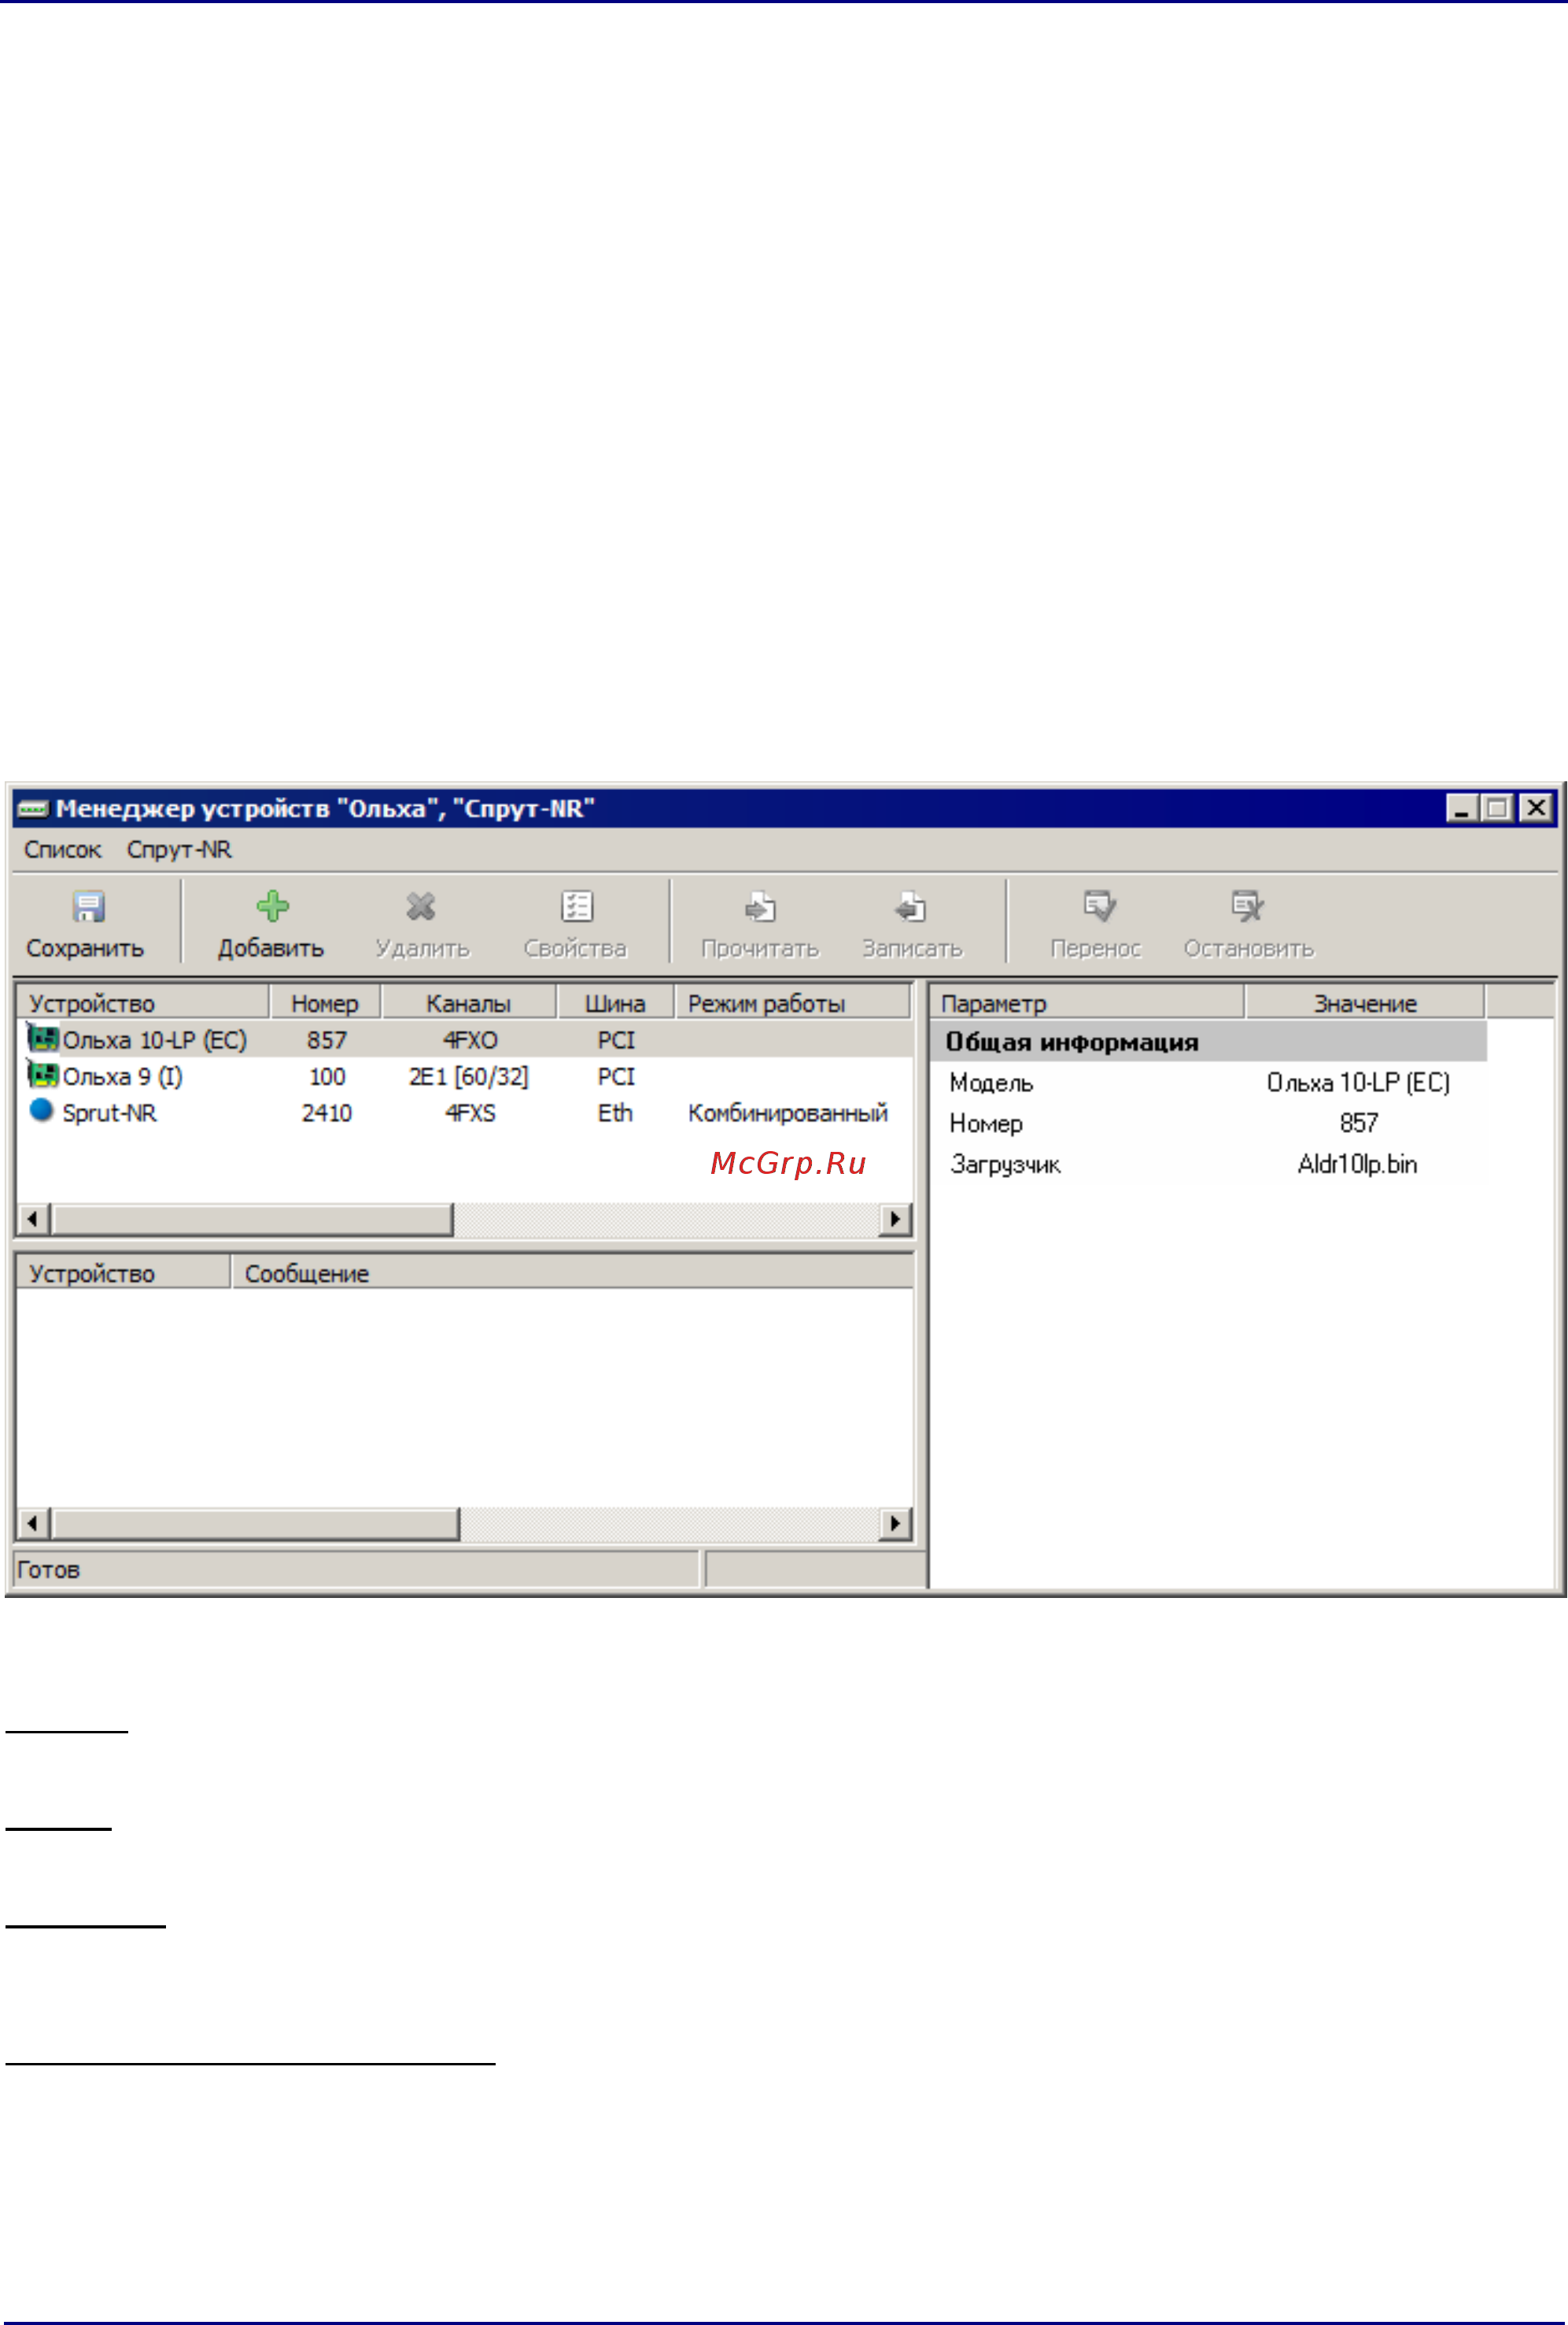1568x2325 pixels.
Task: Click the Прочитать read icon
Action: point(760,906)
